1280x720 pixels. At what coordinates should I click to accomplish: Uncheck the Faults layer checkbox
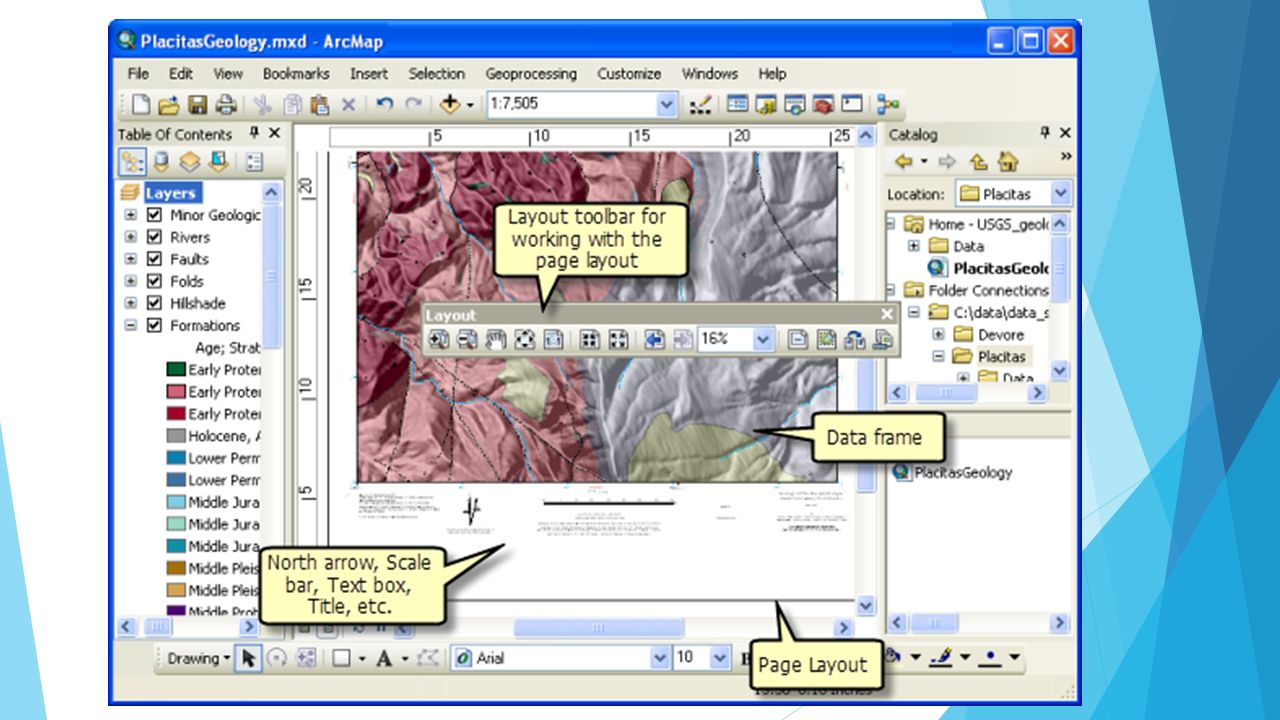tap(154, 259)
